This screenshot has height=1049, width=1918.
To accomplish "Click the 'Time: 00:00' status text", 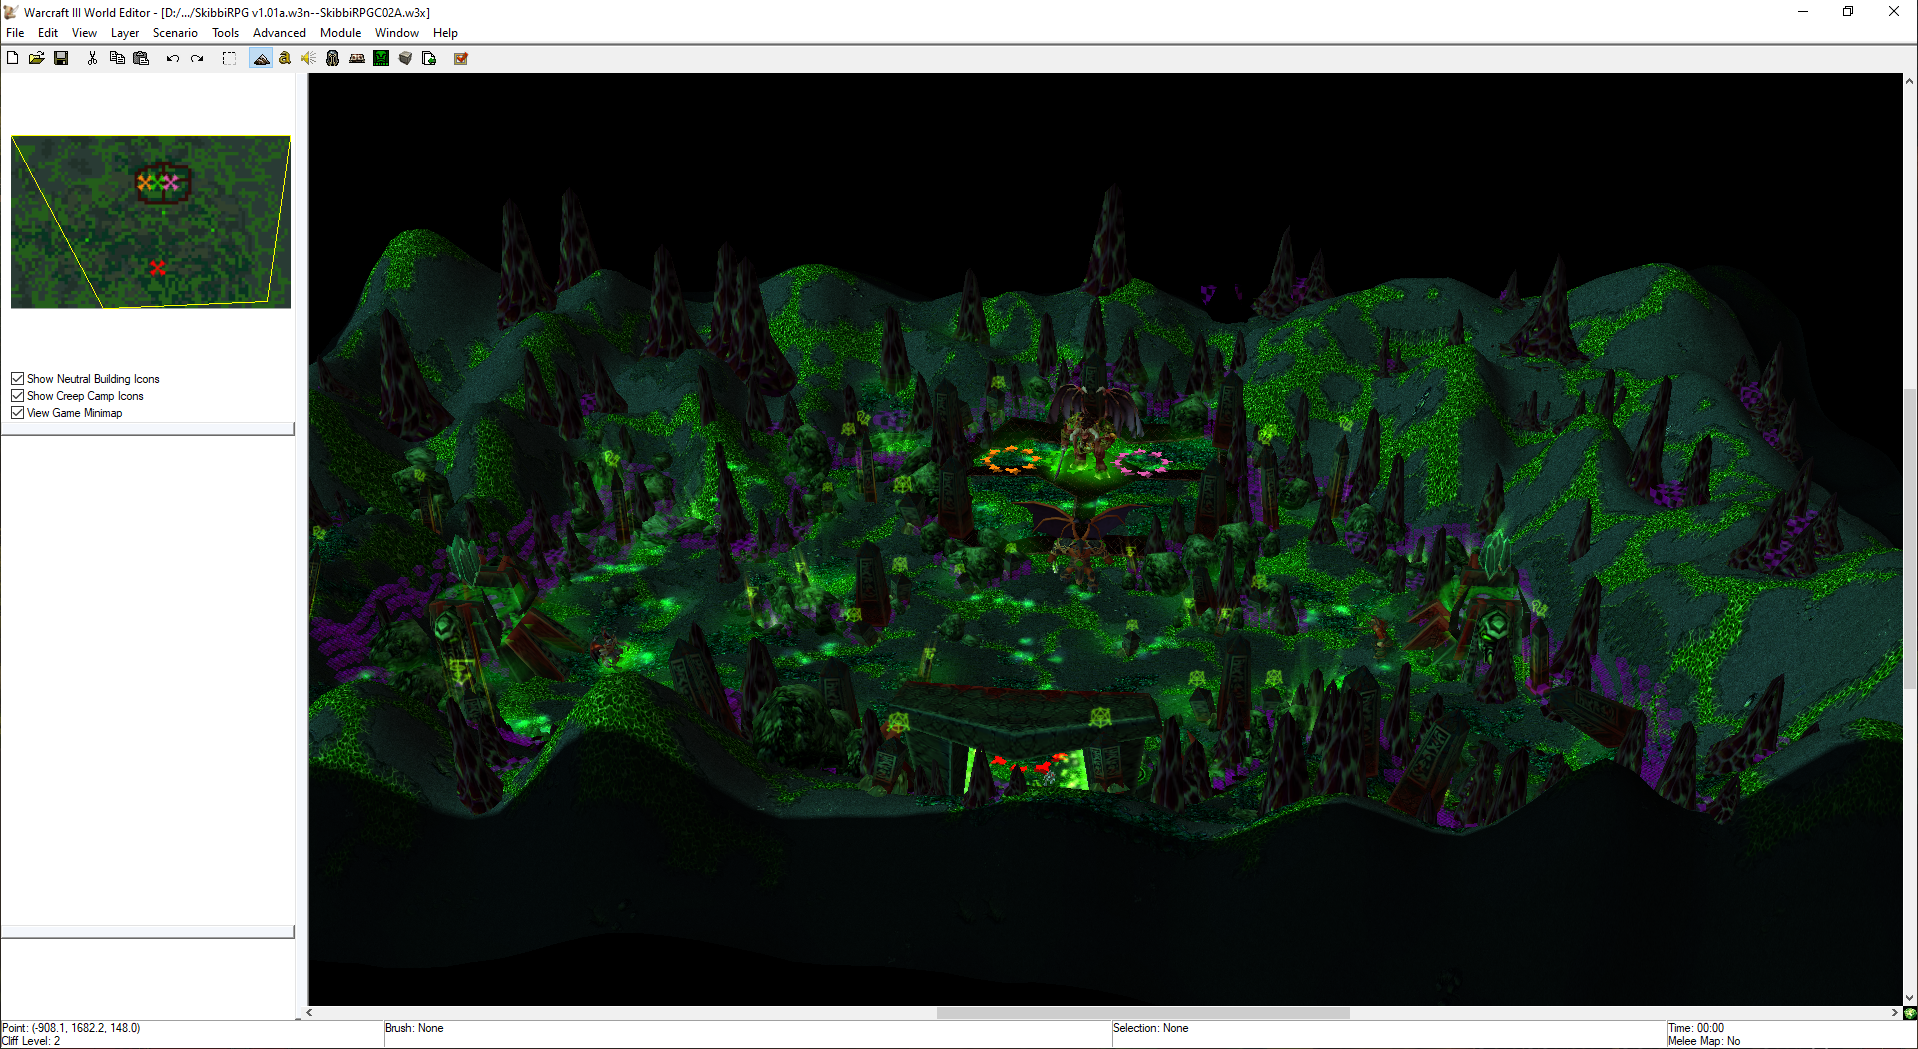I will click(1696, 1028).
